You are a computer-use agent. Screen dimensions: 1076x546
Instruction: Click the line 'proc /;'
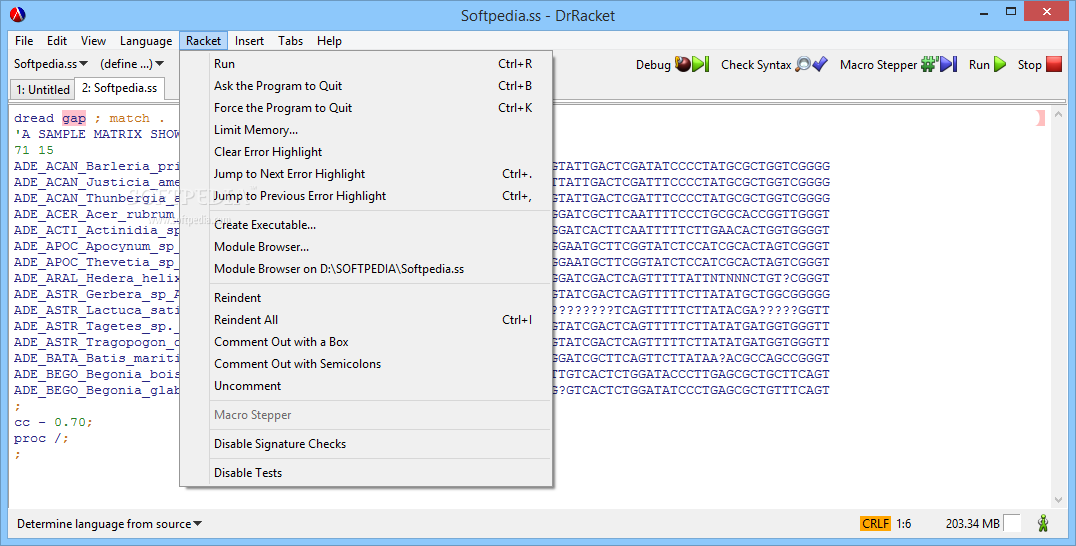pyautogui.click(x=41, y=438)
